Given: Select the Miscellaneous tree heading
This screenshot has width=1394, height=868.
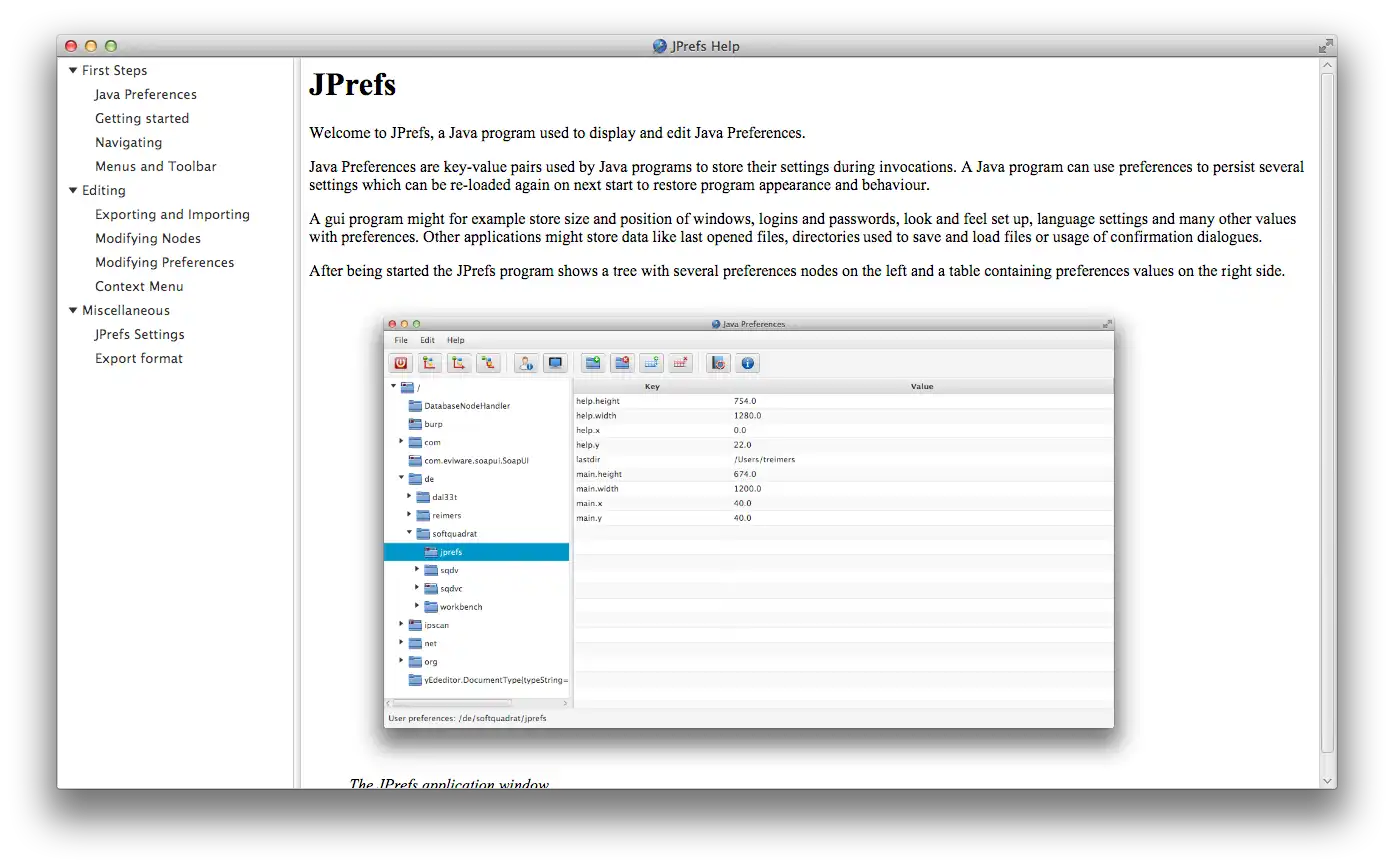Looking at the screenshot, I should (x=126, y=310).
